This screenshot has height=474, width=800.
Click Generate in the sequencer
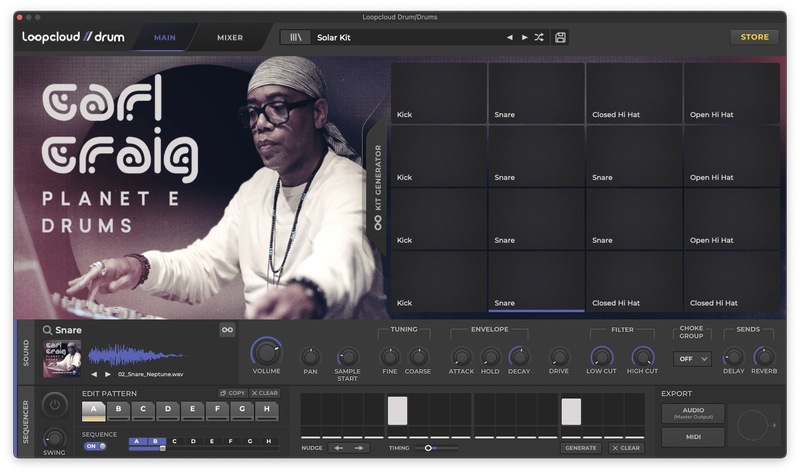[580, 448]
